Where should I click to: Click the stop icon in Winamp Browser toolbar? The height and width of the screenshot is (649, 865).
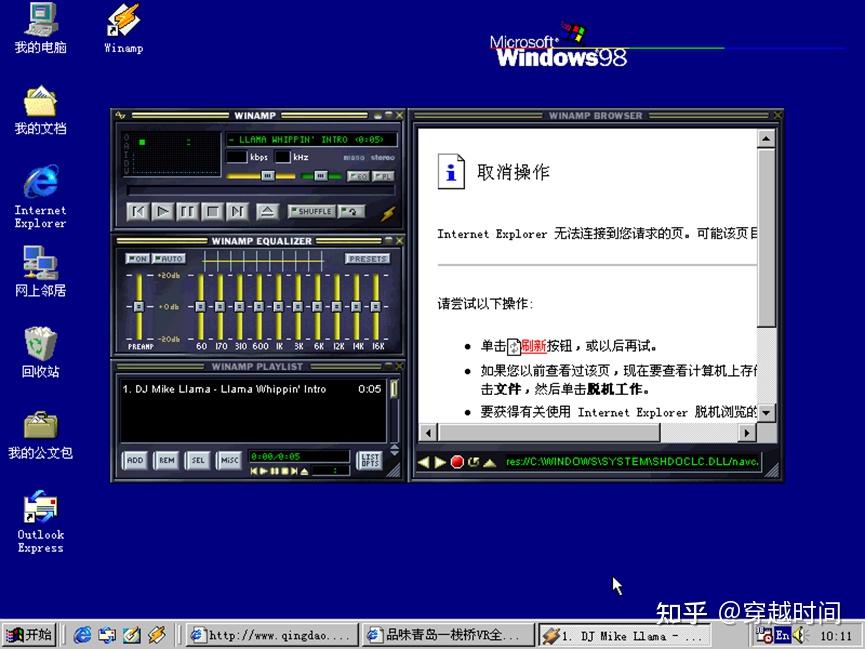click(x=458, y=461)
